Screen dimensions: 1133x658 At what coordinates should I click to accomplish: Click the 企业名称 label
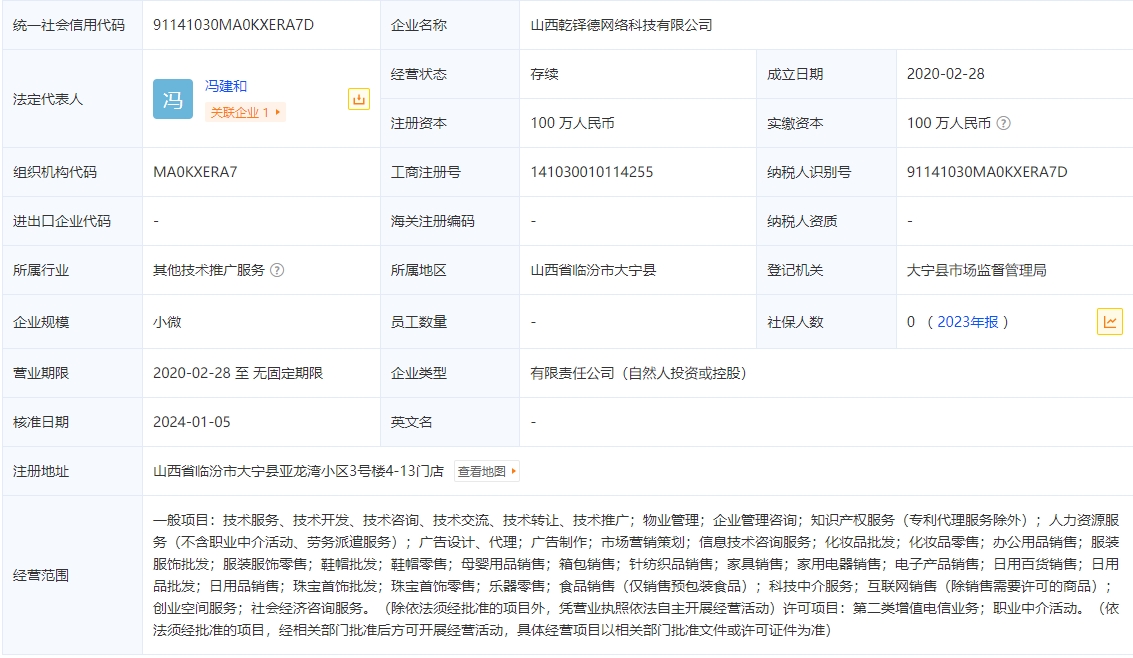418,25
